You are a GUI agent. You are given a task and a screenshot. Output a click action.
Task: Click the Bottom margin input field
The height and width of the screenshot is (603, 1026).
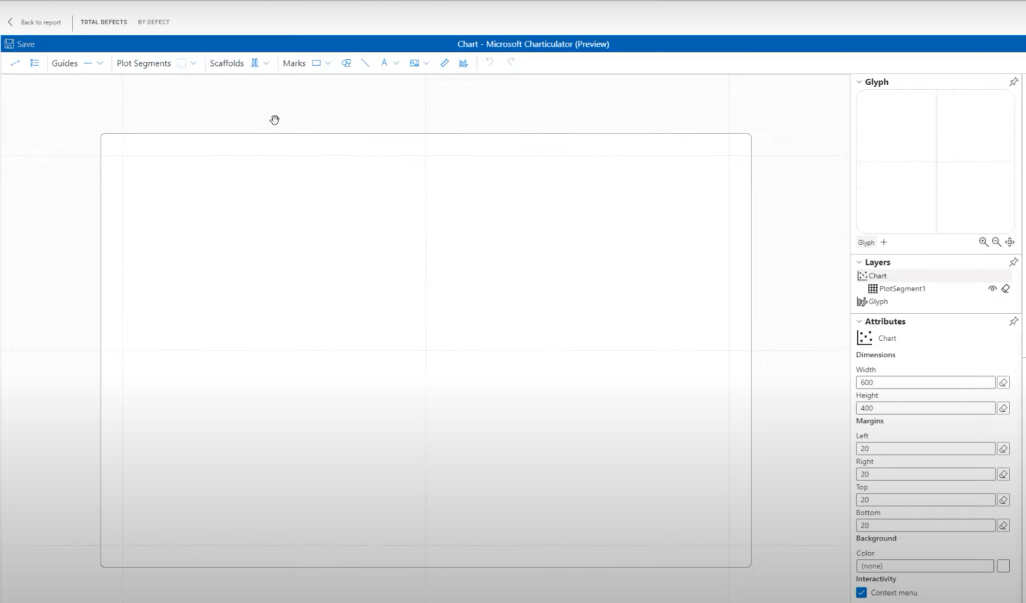point(925,525)
